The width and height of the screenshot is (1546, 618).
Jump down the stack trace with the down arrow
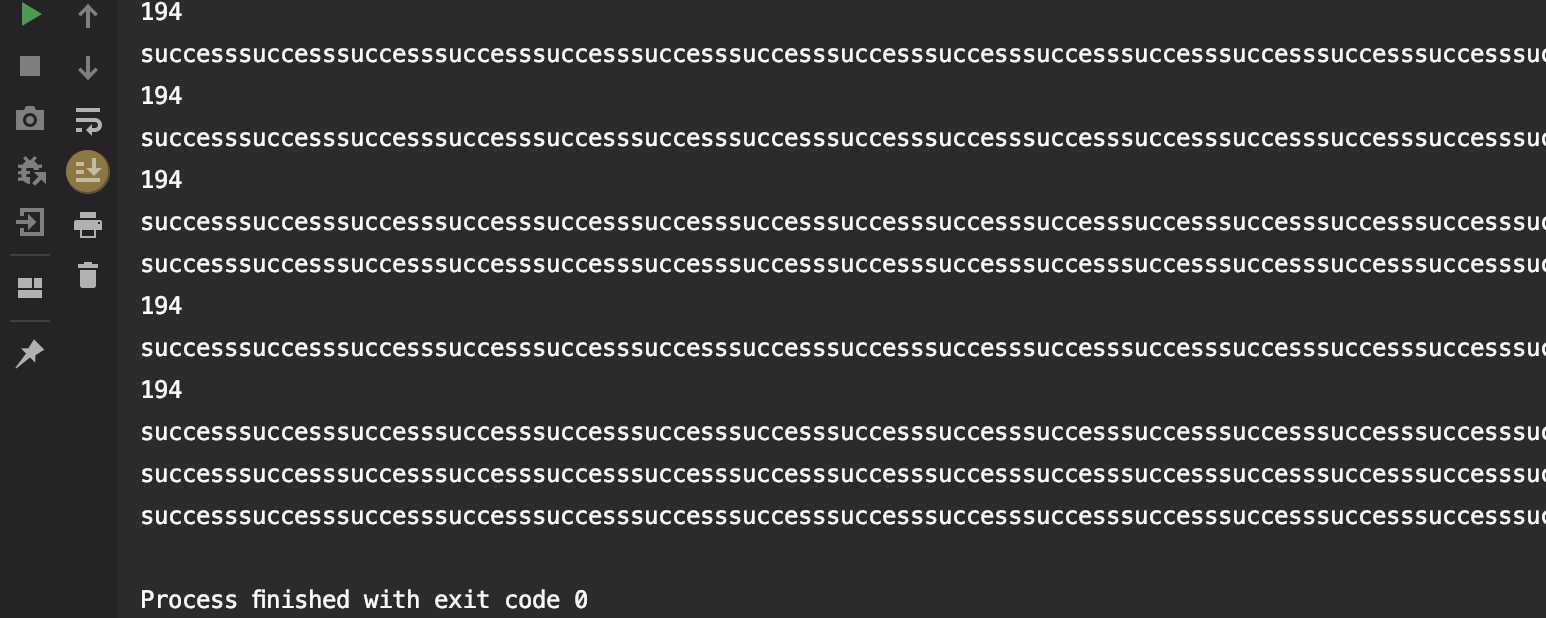tap(88, 67)
